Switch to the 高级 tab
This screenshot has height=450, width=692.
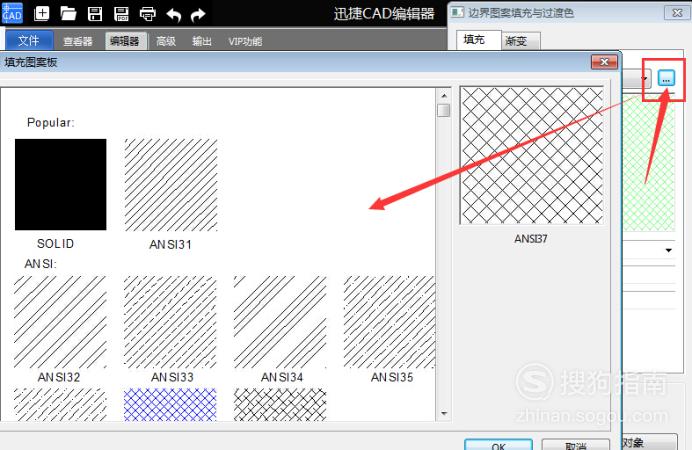[166, 41]
